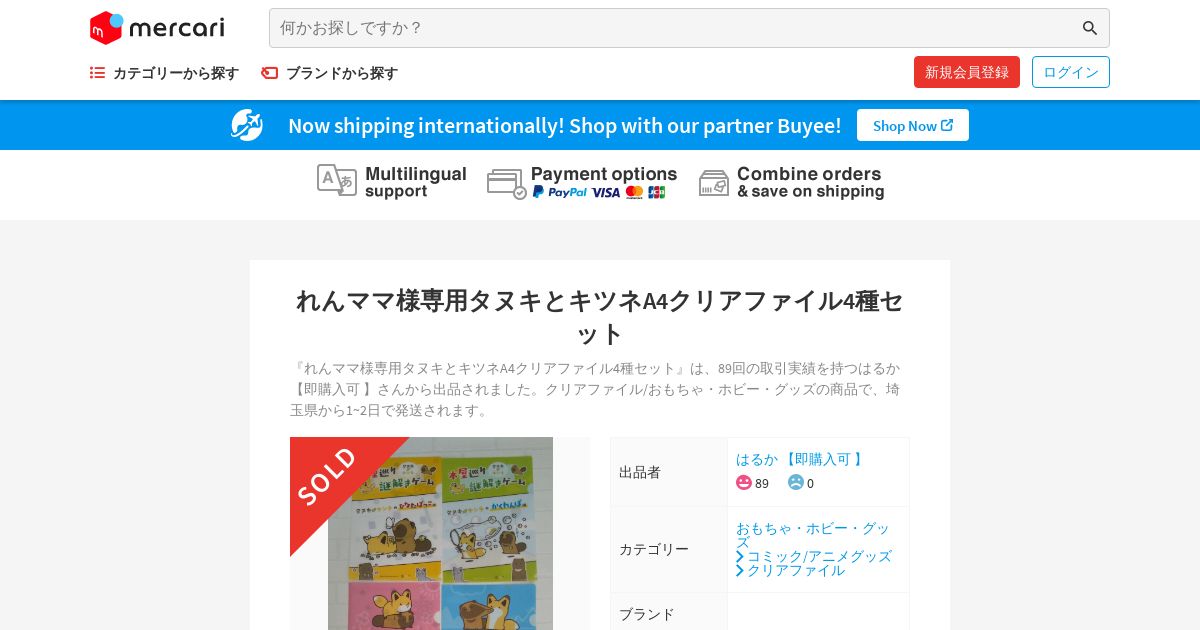Image resolution: width=1200 pixels, height=630 pixels.
Task: Open ブランドから探す menu
Action: coord(330,73)
